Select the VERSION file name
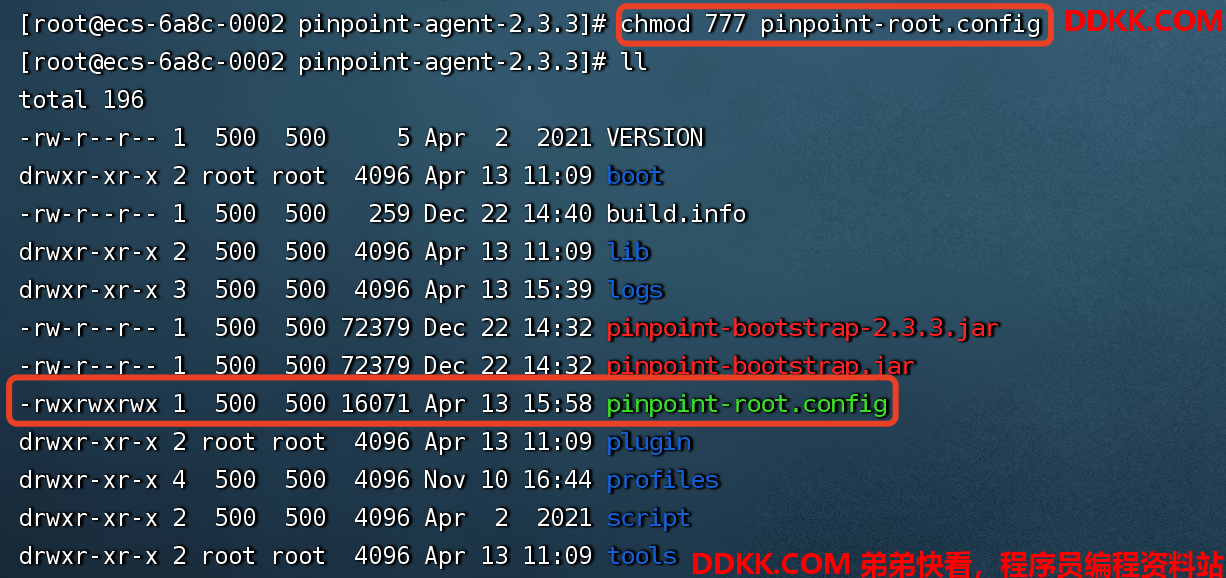Screen dimensions: 1226x578 tap(655, 138)
